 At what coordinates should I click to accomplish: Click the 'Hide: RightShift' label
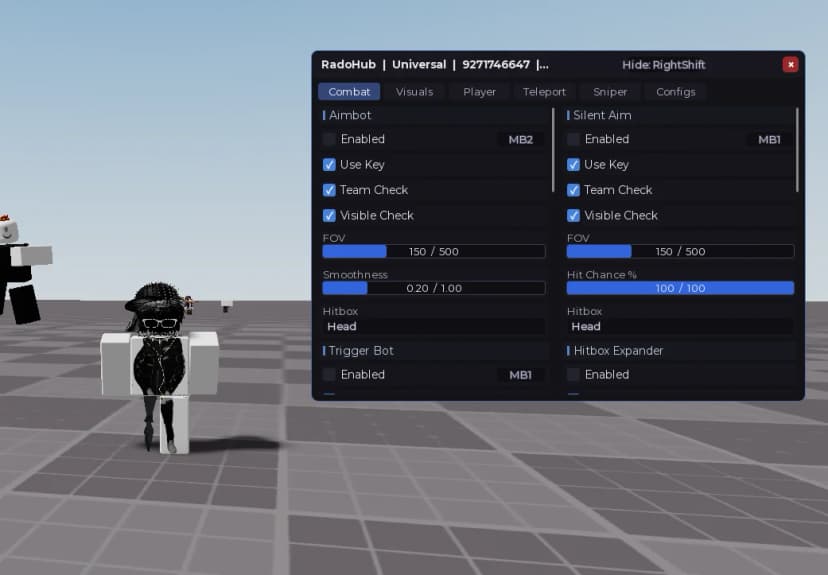coord(663,65)
